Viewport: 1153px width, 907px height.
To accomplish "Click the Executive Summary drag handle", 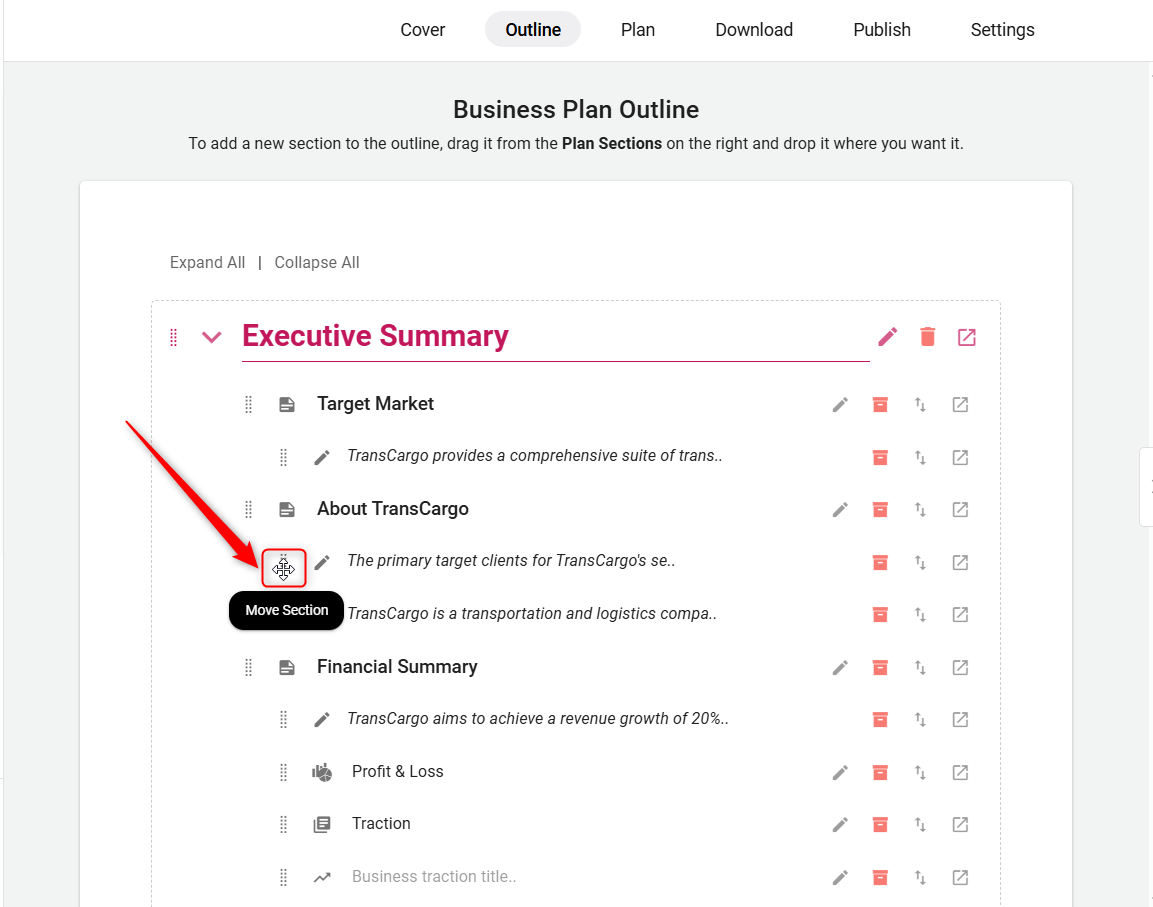I will click(174, 337).
